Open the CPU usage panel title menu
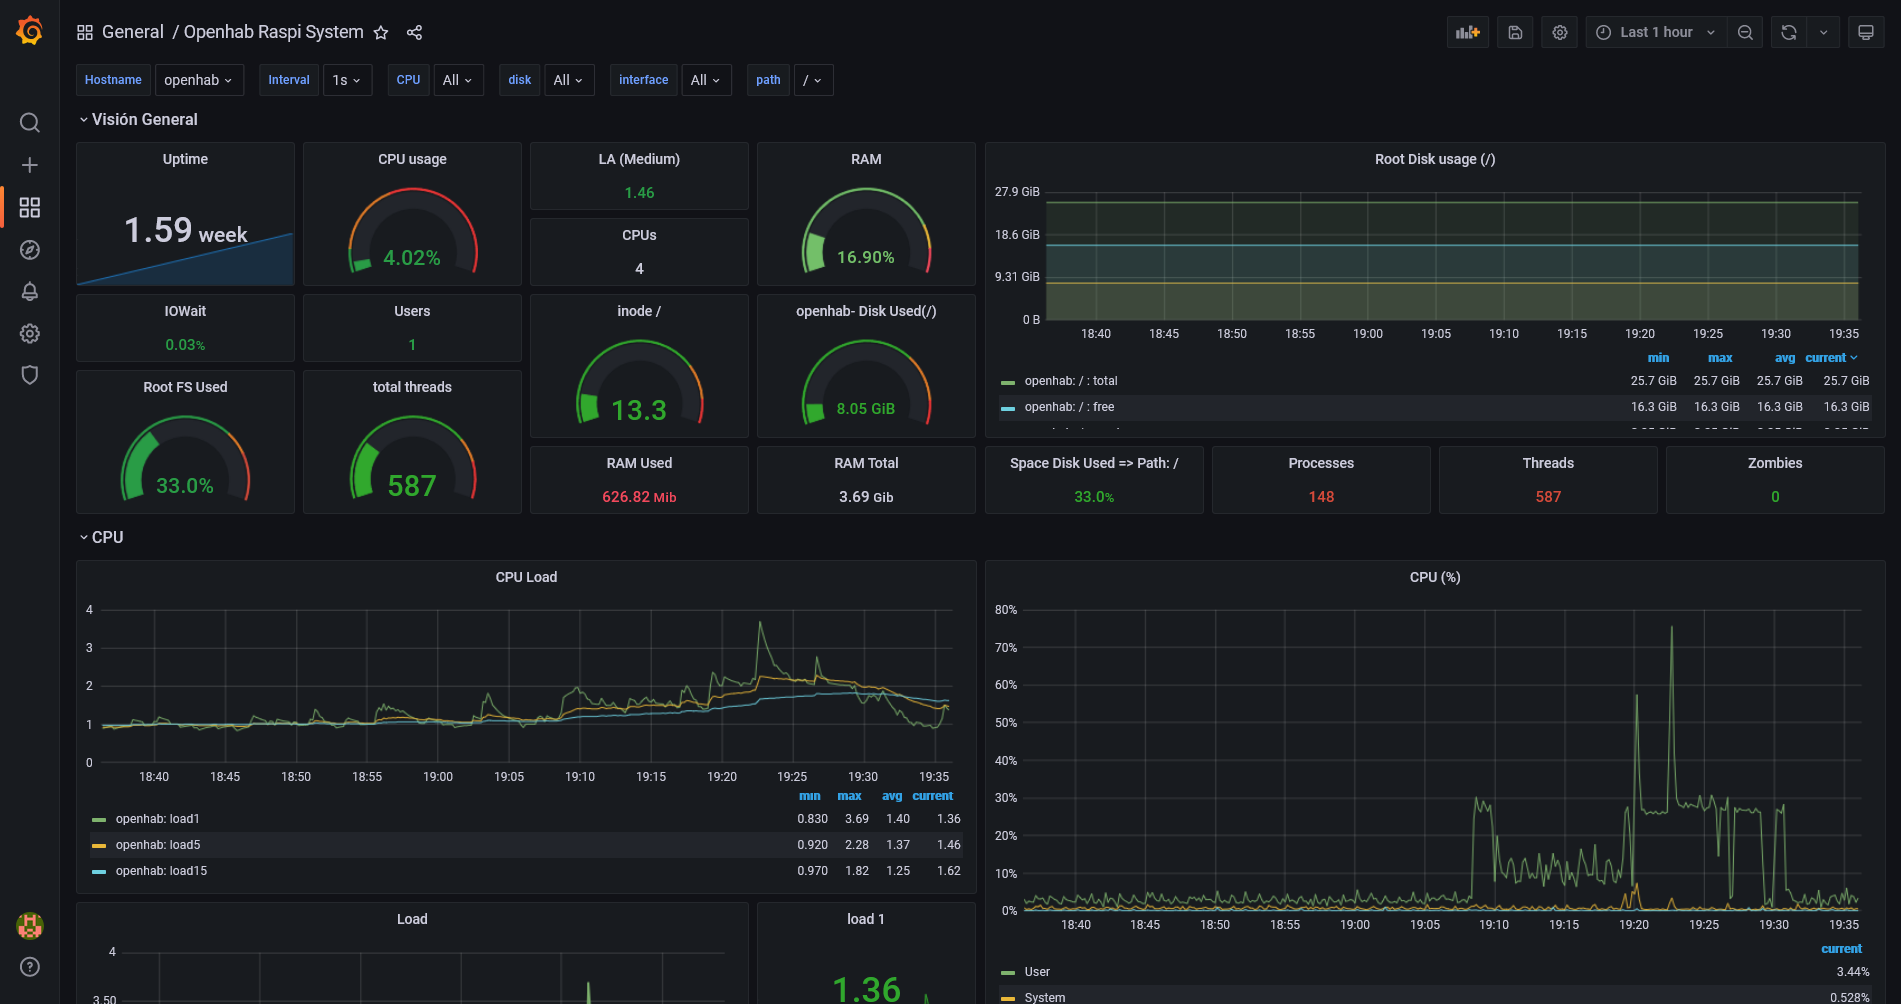Image resolution: width=1901 pixels, height=1004 pixels. (412, 159)
